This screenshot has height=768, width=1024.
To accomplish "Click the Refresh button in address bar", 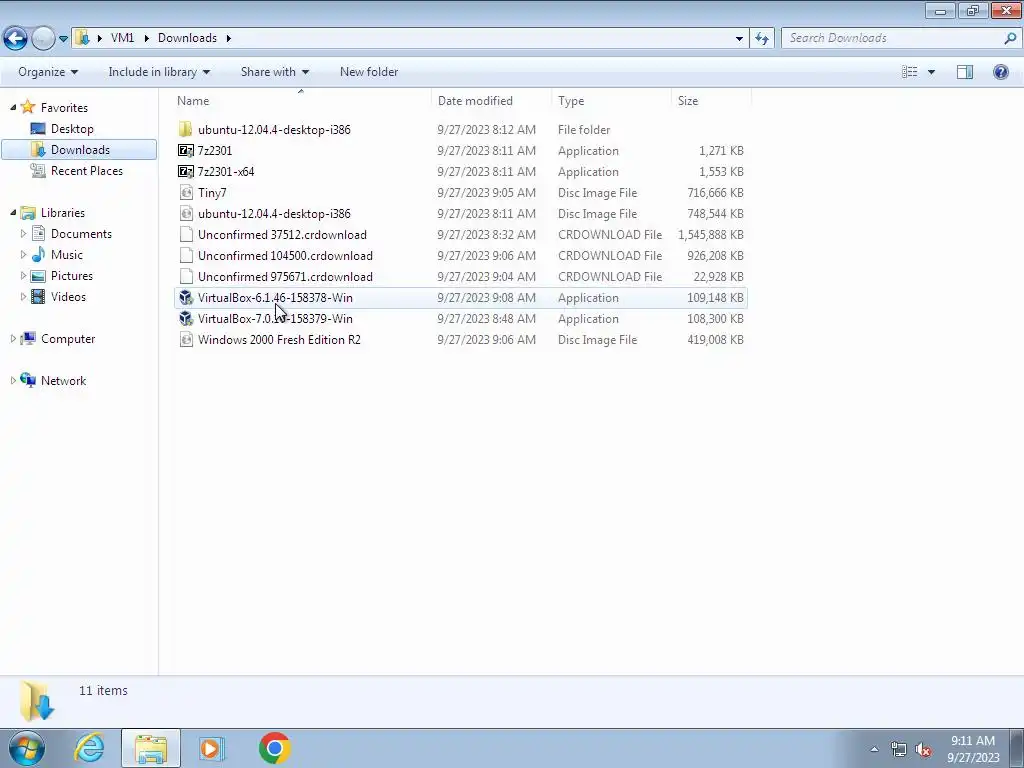I will coord(762,38).
